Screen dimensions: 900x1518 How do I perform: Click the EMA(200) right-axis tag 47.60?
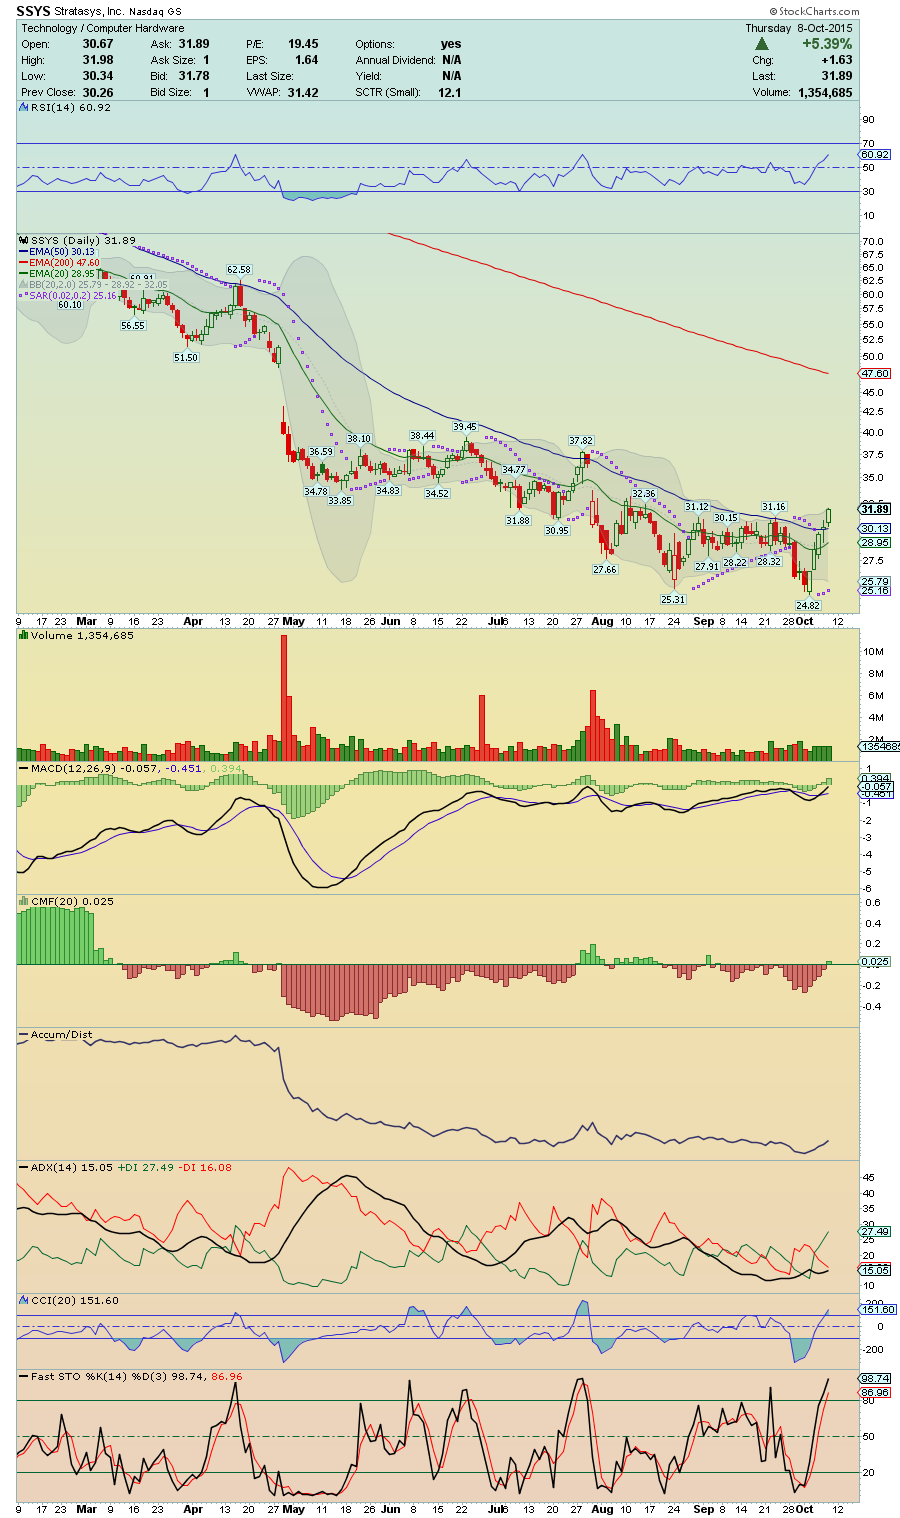(x=875, y=373)
